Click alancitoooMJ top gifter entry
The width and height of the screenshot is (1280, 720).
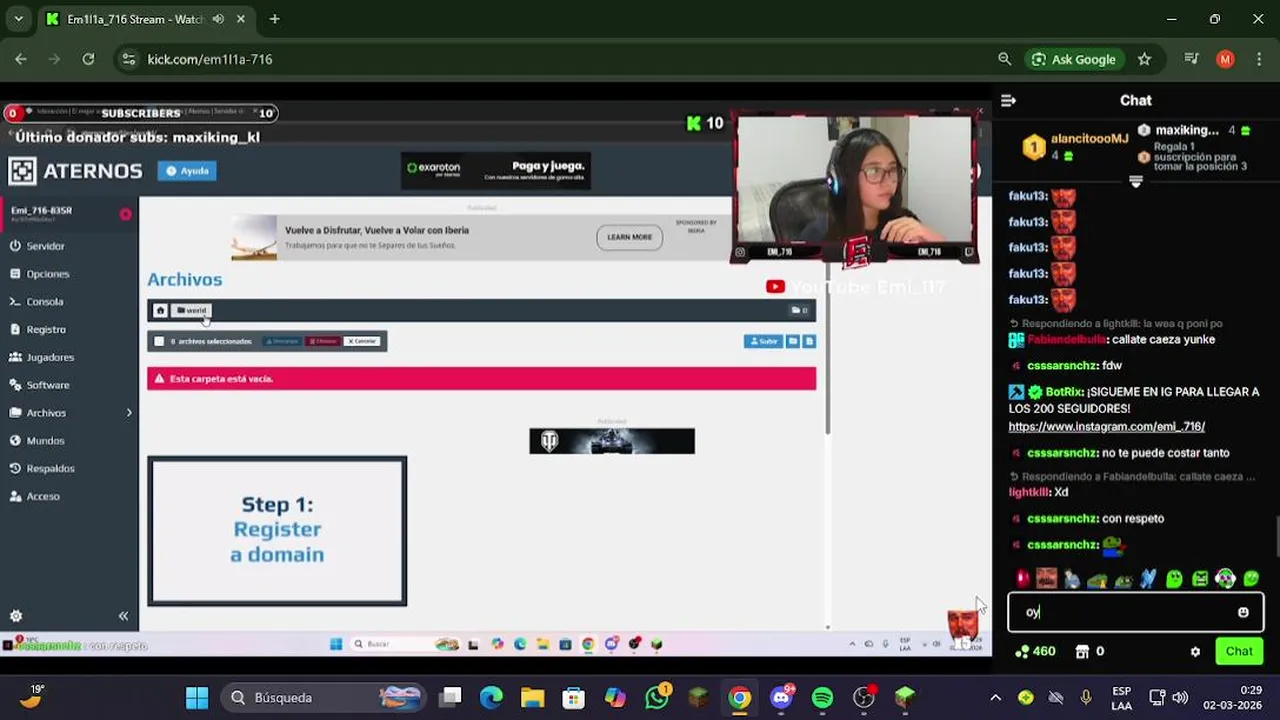[1076, 146]
